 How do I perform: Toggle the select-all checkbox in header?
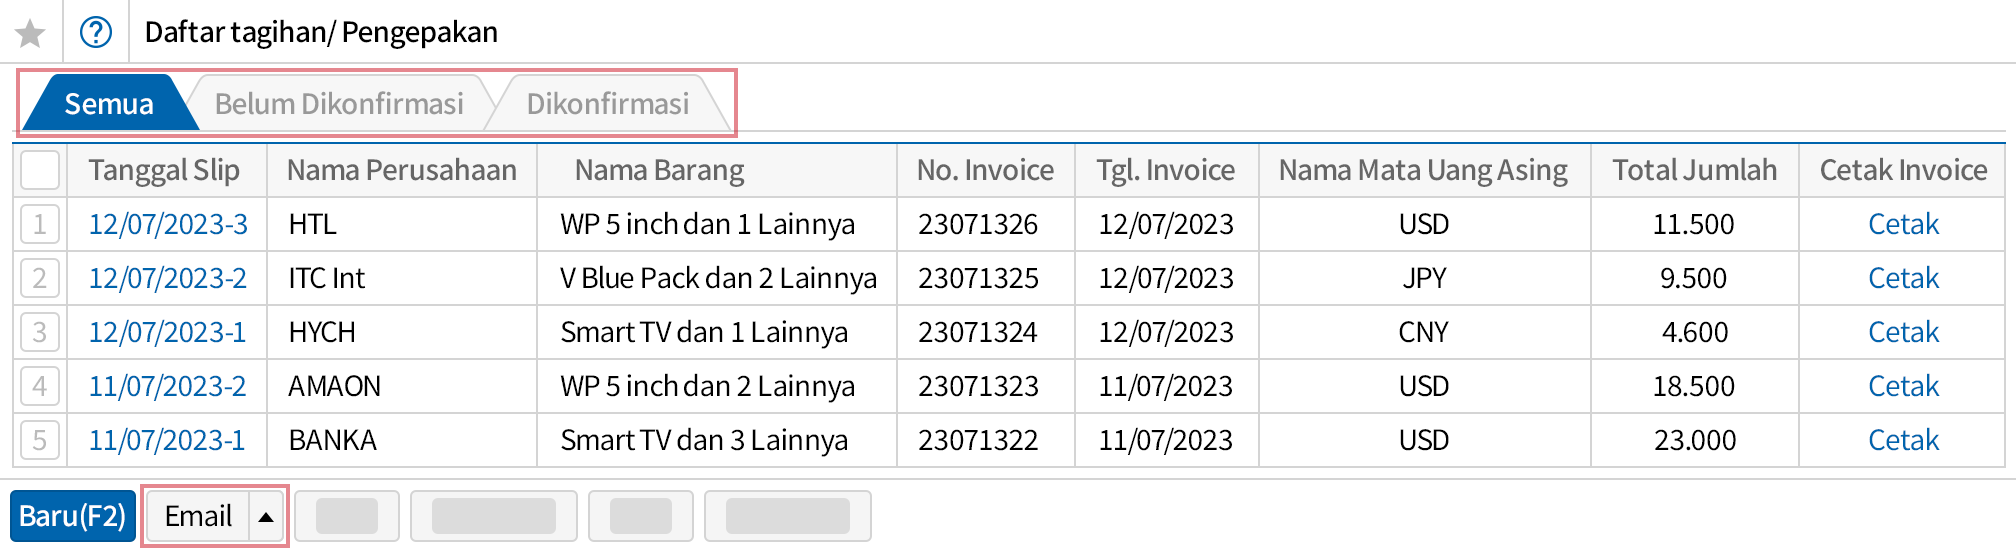[40, 170]
